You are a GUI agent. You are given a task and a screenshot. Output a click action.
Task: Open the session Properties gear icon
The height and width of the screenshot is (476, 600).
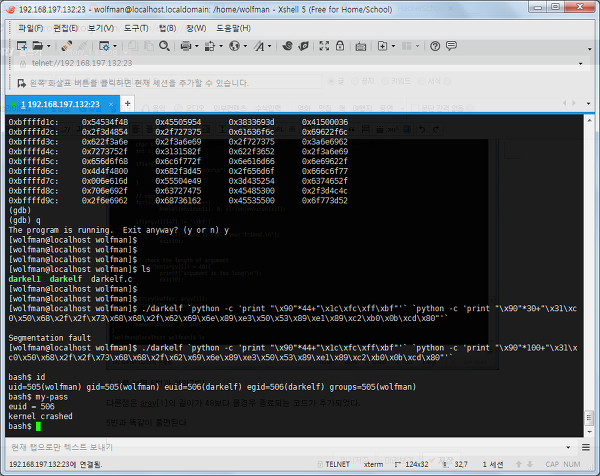104,46
